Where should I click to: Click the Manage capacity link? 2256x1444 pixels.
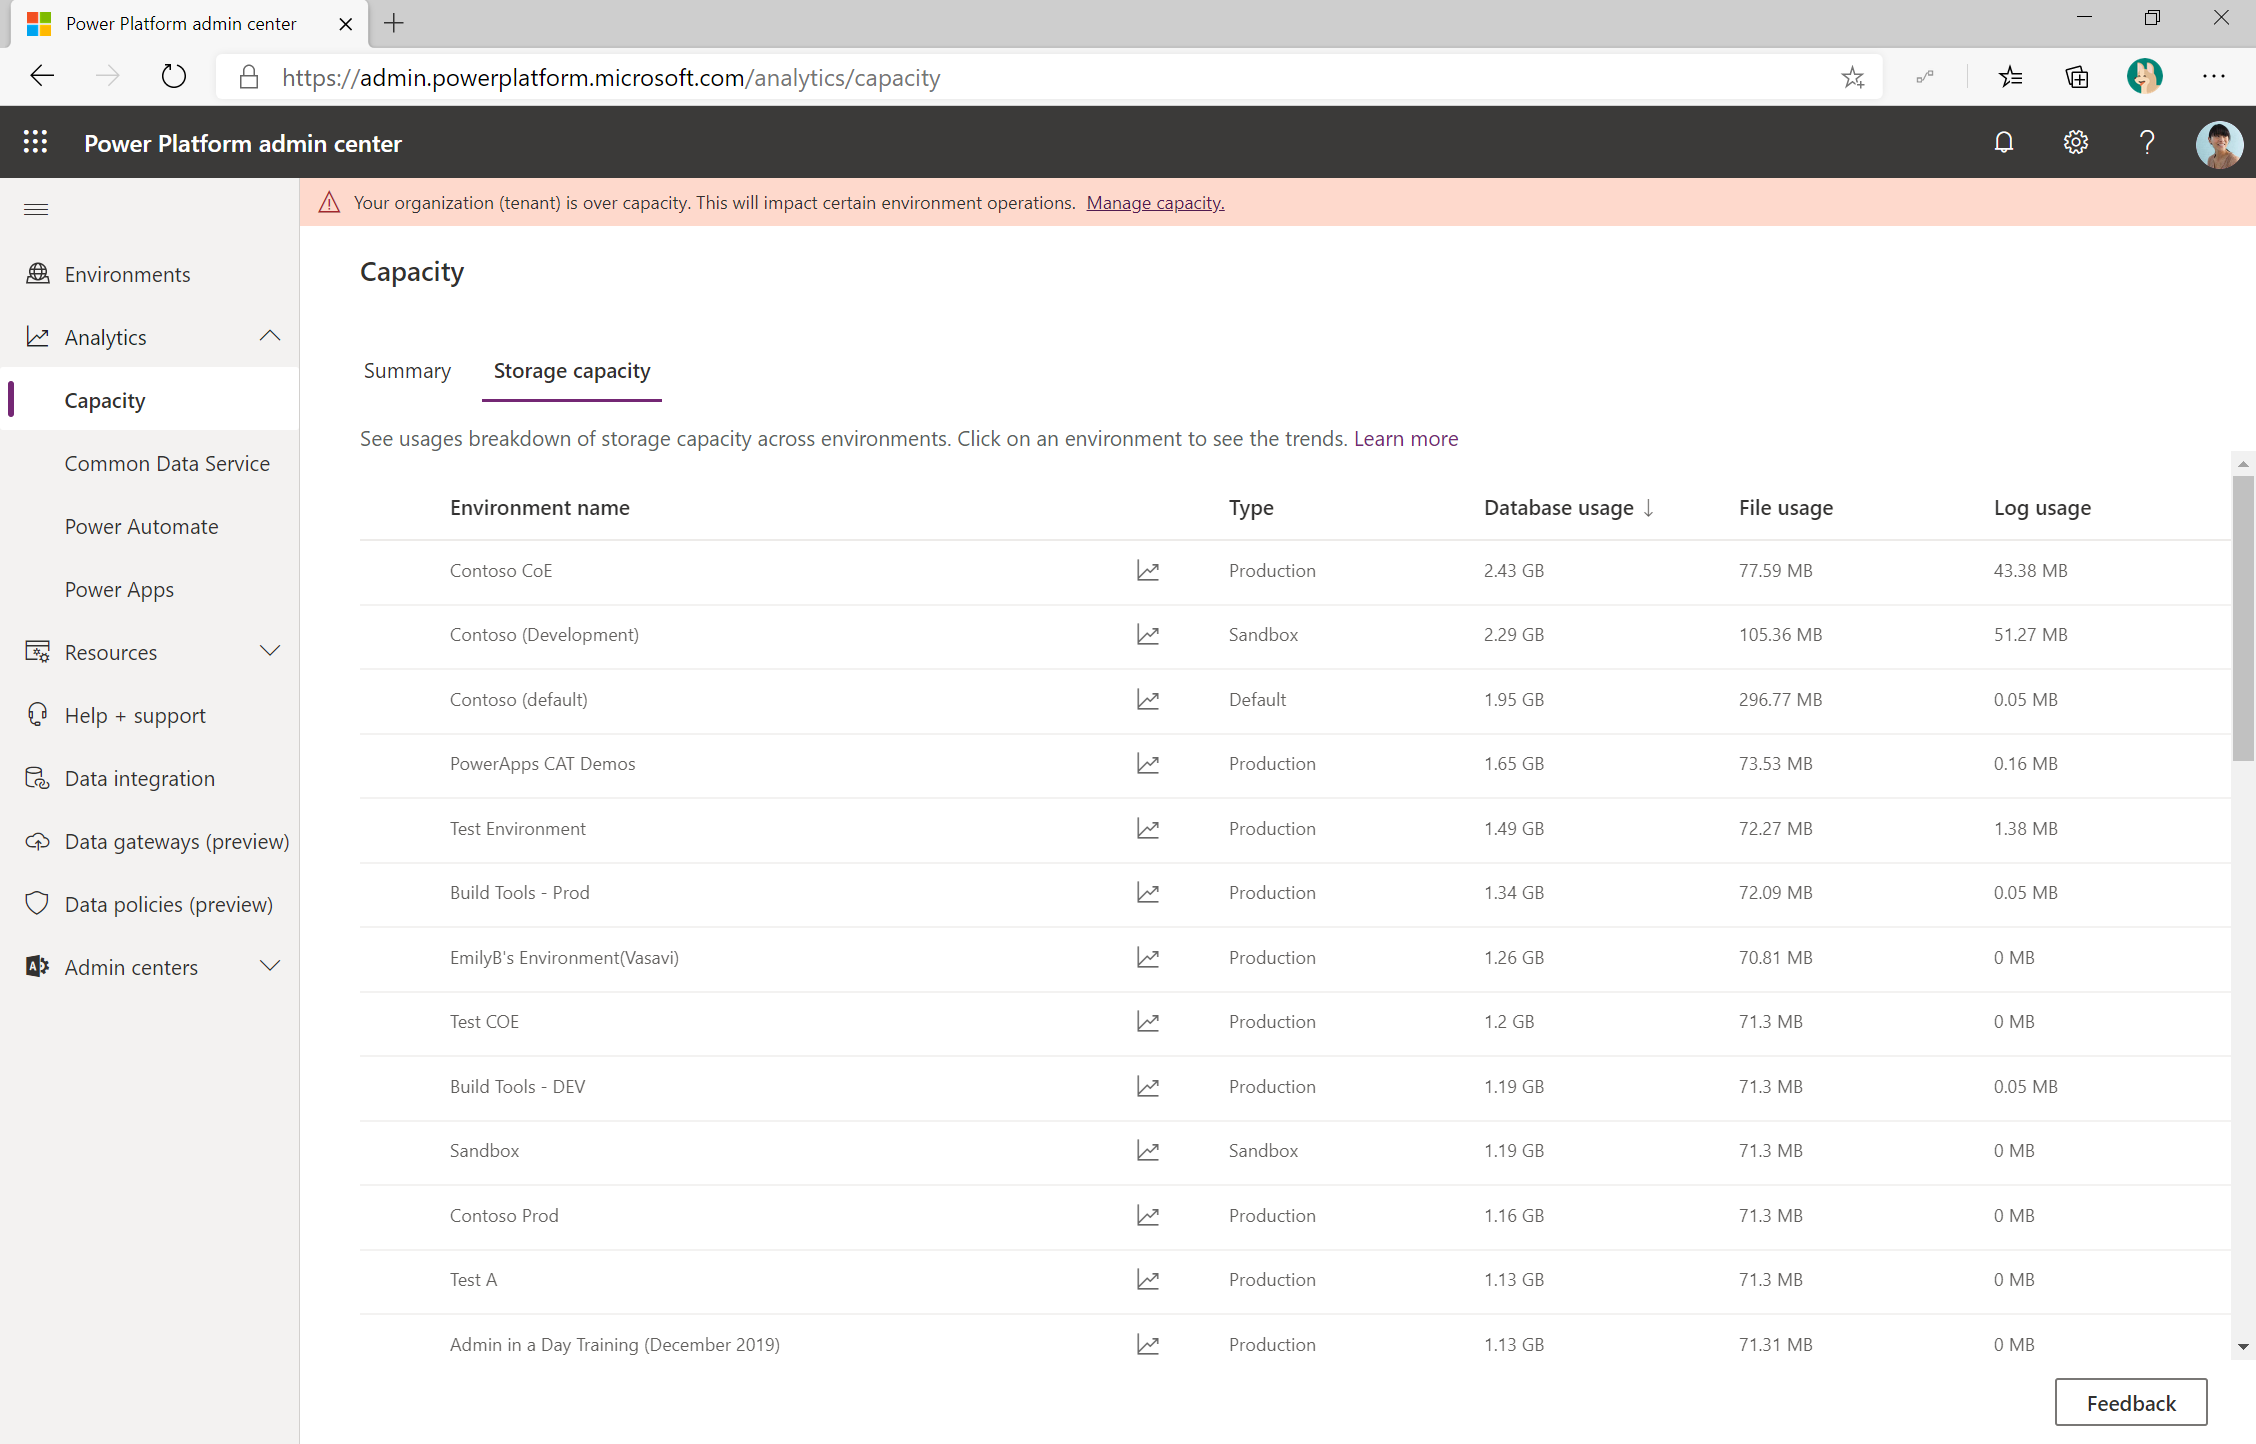[x=1153, y=202]
